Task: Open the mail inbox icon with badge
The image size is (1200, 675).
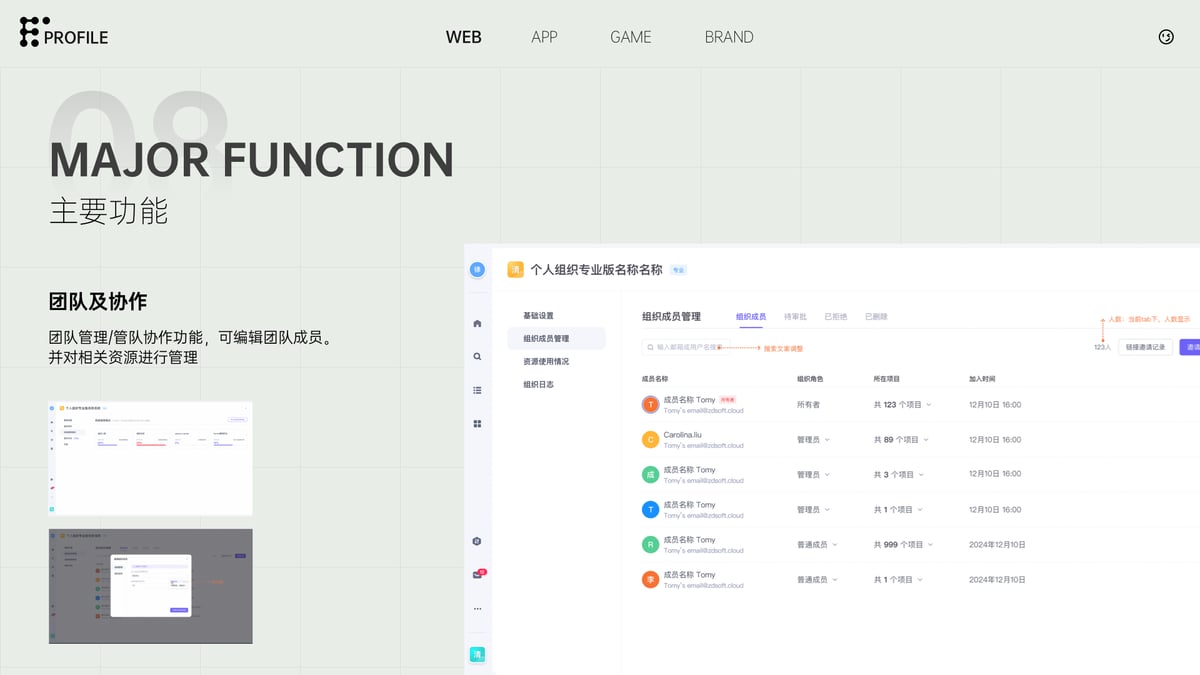Action: tap(478, 575)
